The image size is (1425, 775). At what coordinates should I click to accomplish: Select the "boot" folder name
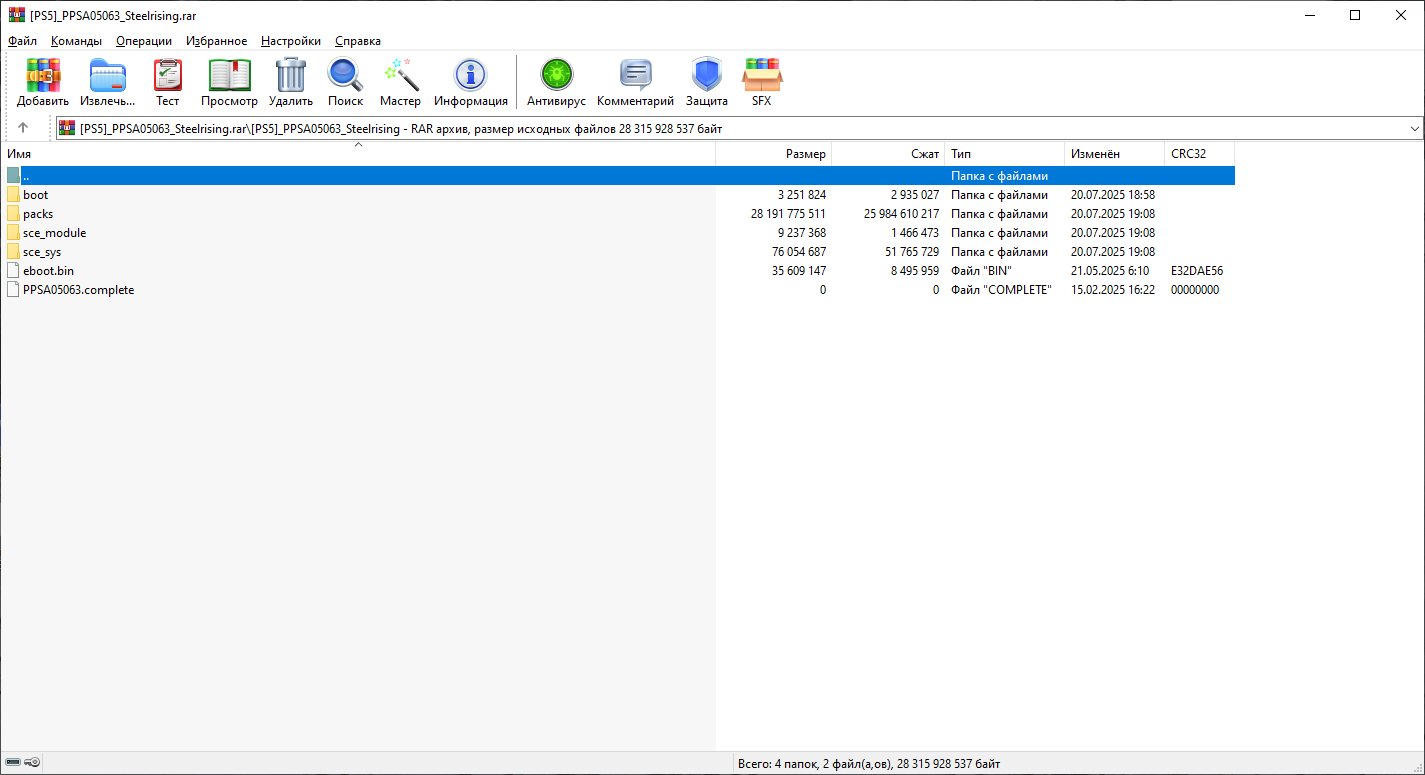[35, 195]
